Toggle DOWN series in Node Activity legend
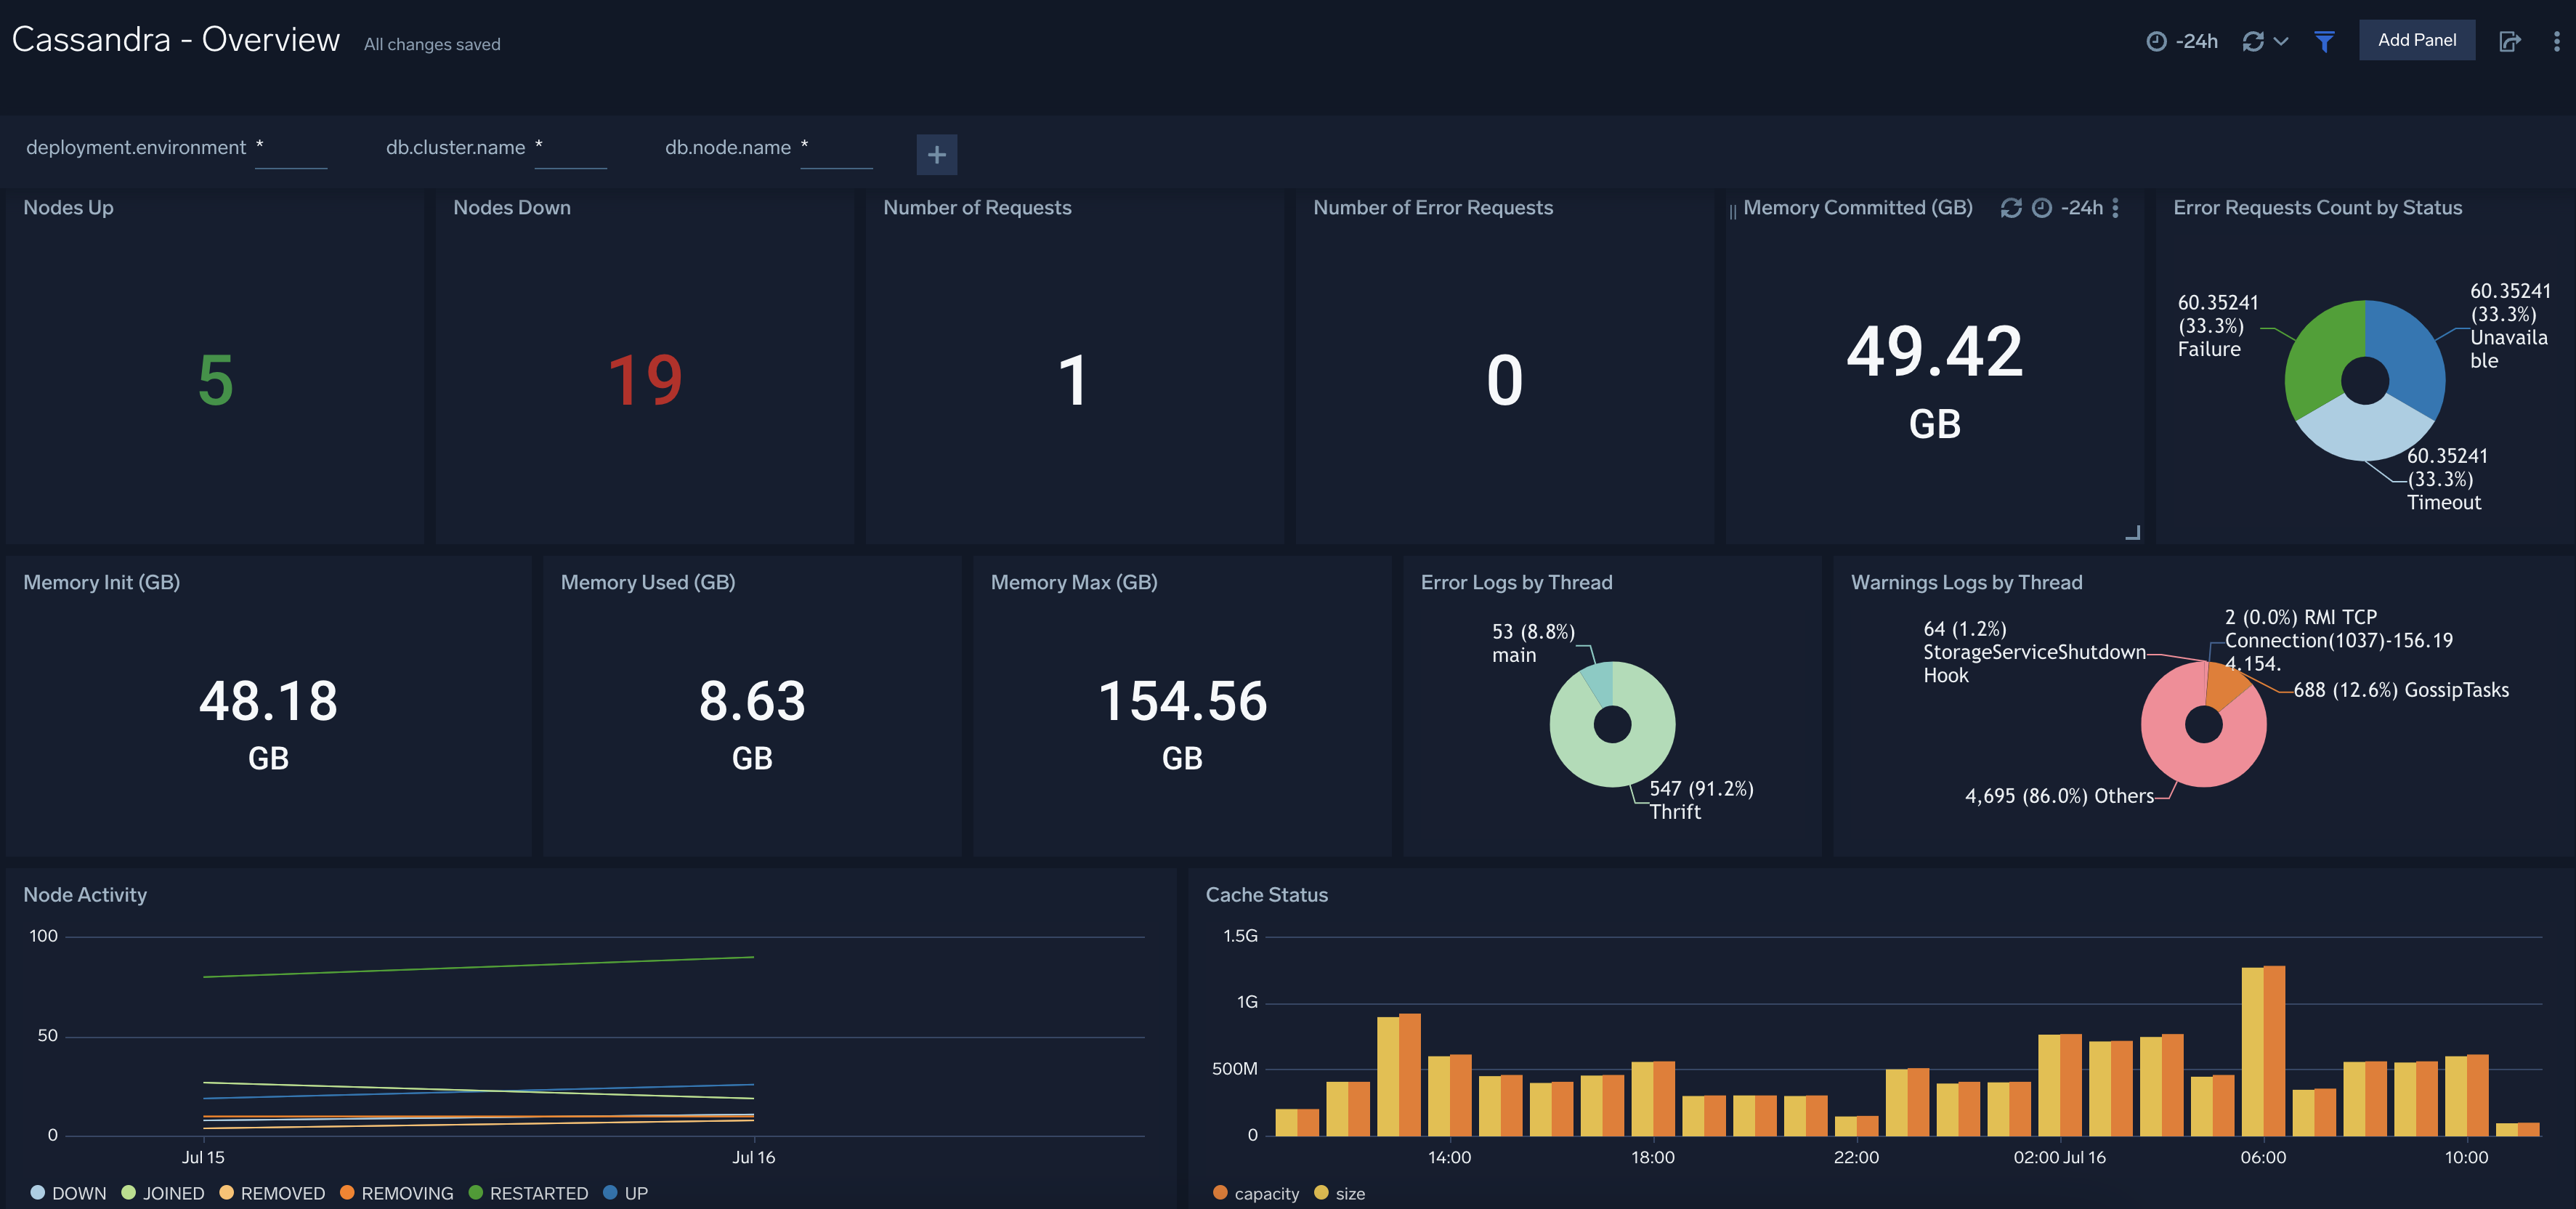Screen dimensions: 2576x1209 click(69, 1192)
